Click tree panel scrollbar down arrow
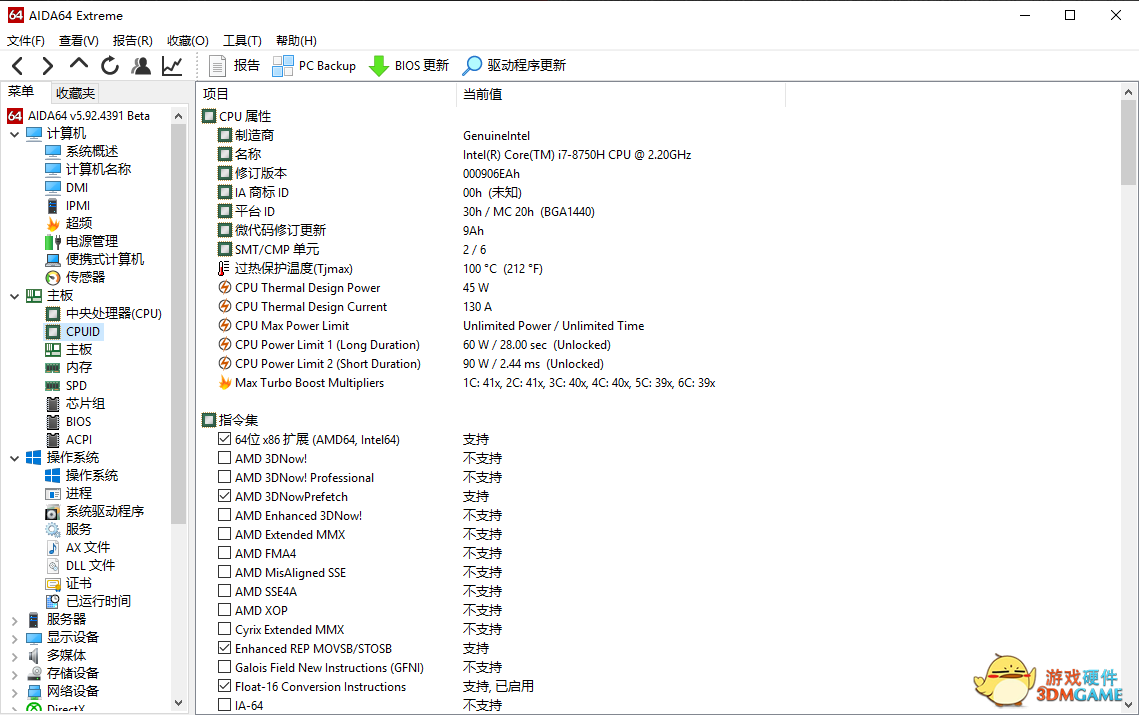1139x715 pixels. [x=179, y=703]
